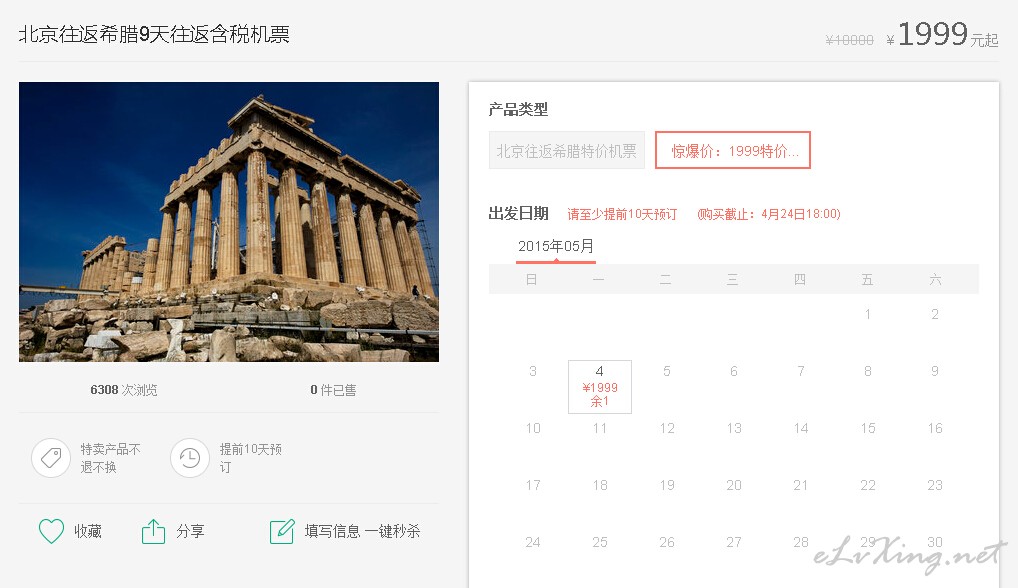Click the 五 weekday header

pos(867,280)
